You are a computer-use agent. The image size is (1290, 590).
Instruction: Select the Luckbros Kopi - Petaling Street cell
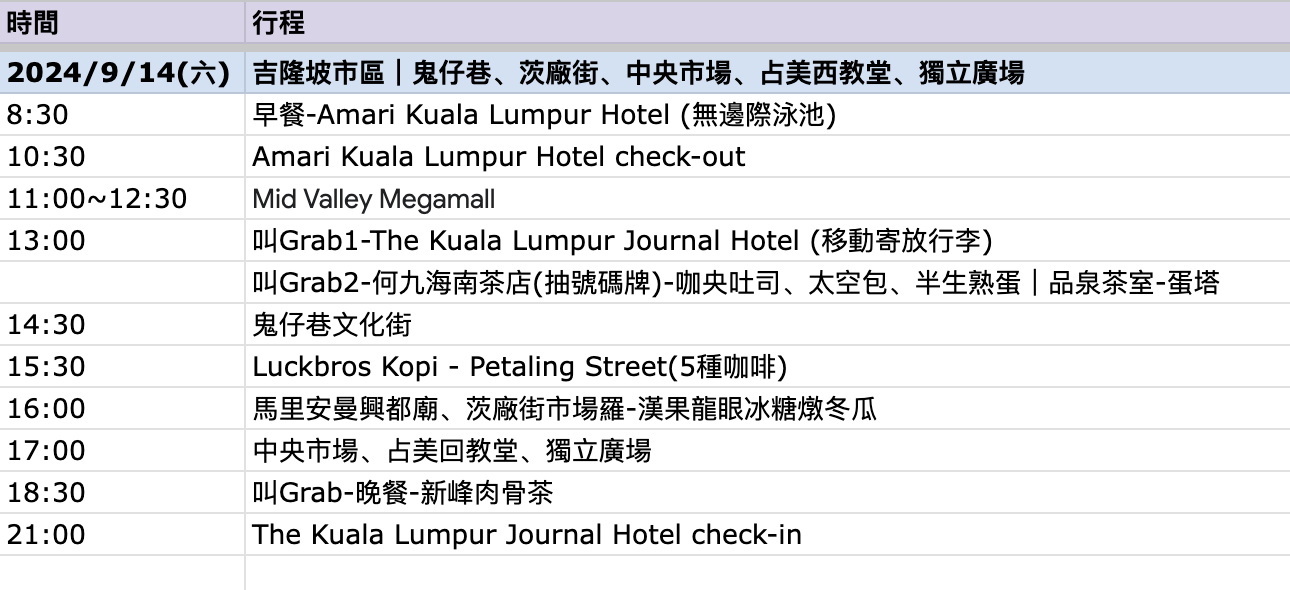pos(767,367)
